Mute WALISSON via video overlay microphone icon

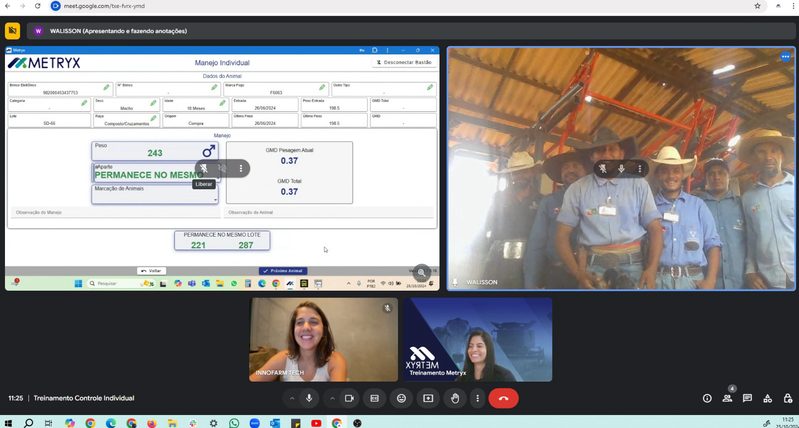[x=621, y=169]
